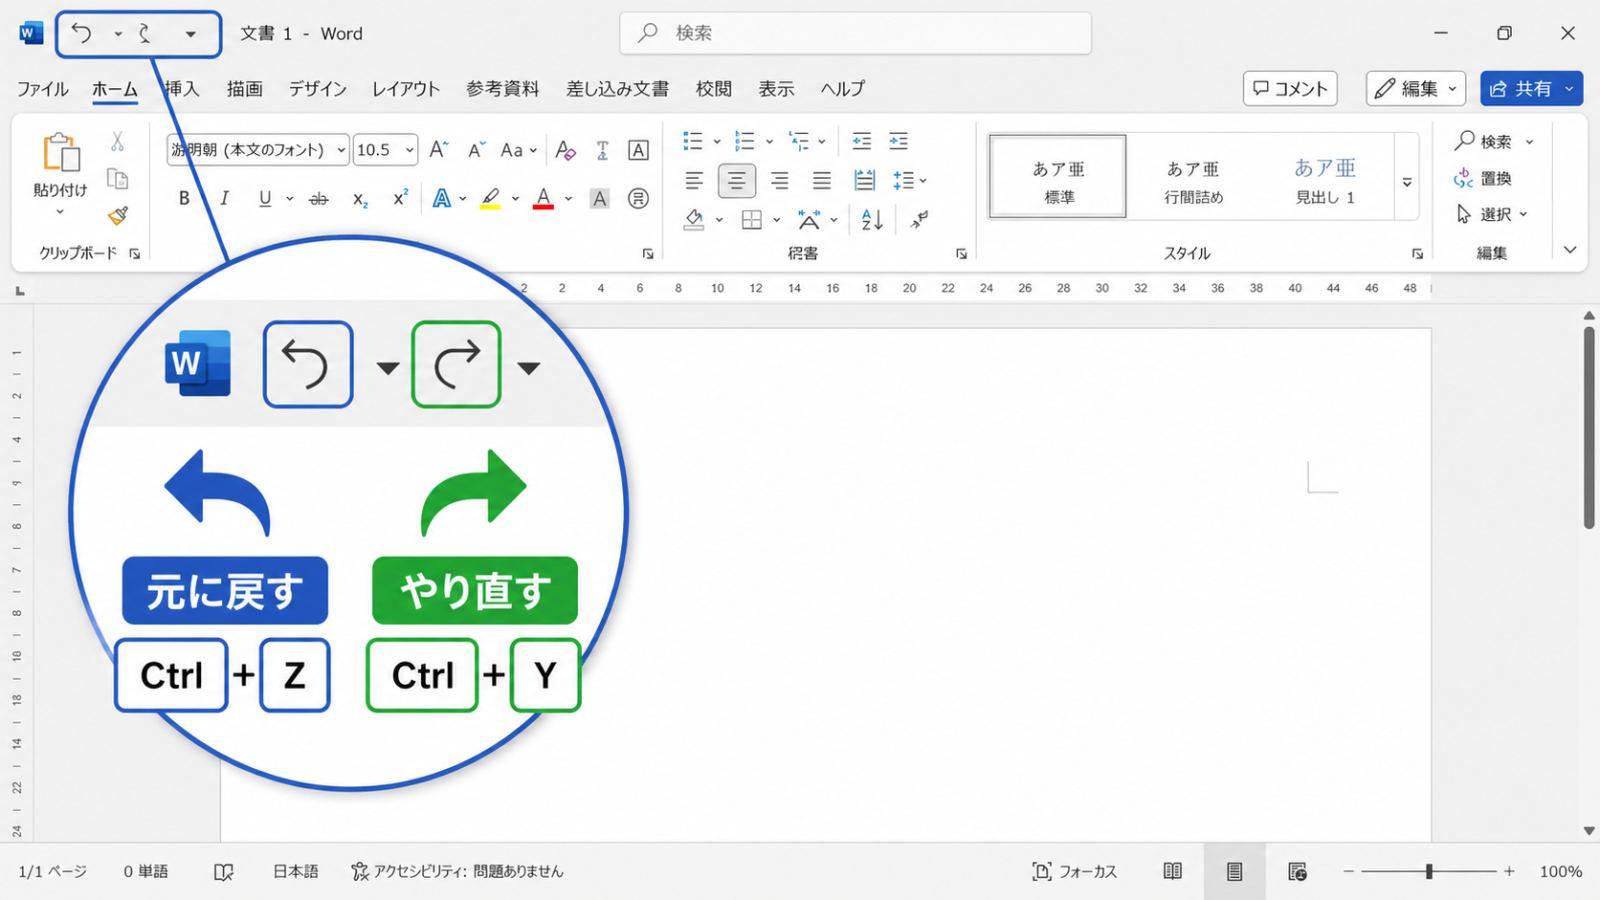Open the font name combo box
1600x900 pixels.
point(258,150)
